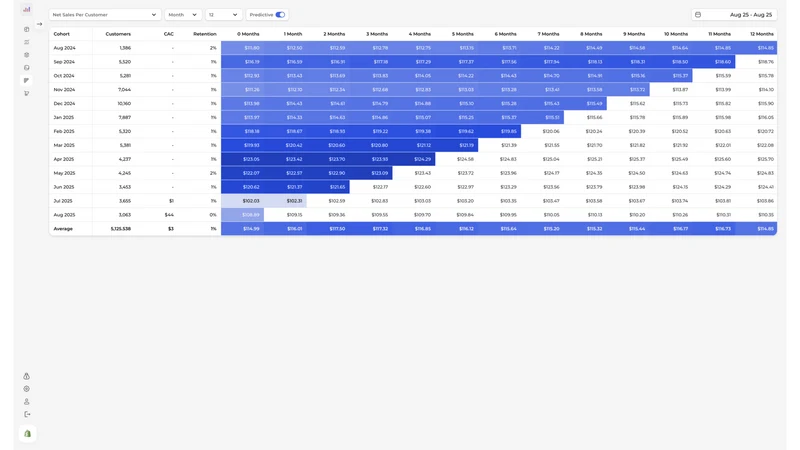Expand the sidebar with the arrow button
The width and height of the screenshot is (800, 450).
pos(39,24)
